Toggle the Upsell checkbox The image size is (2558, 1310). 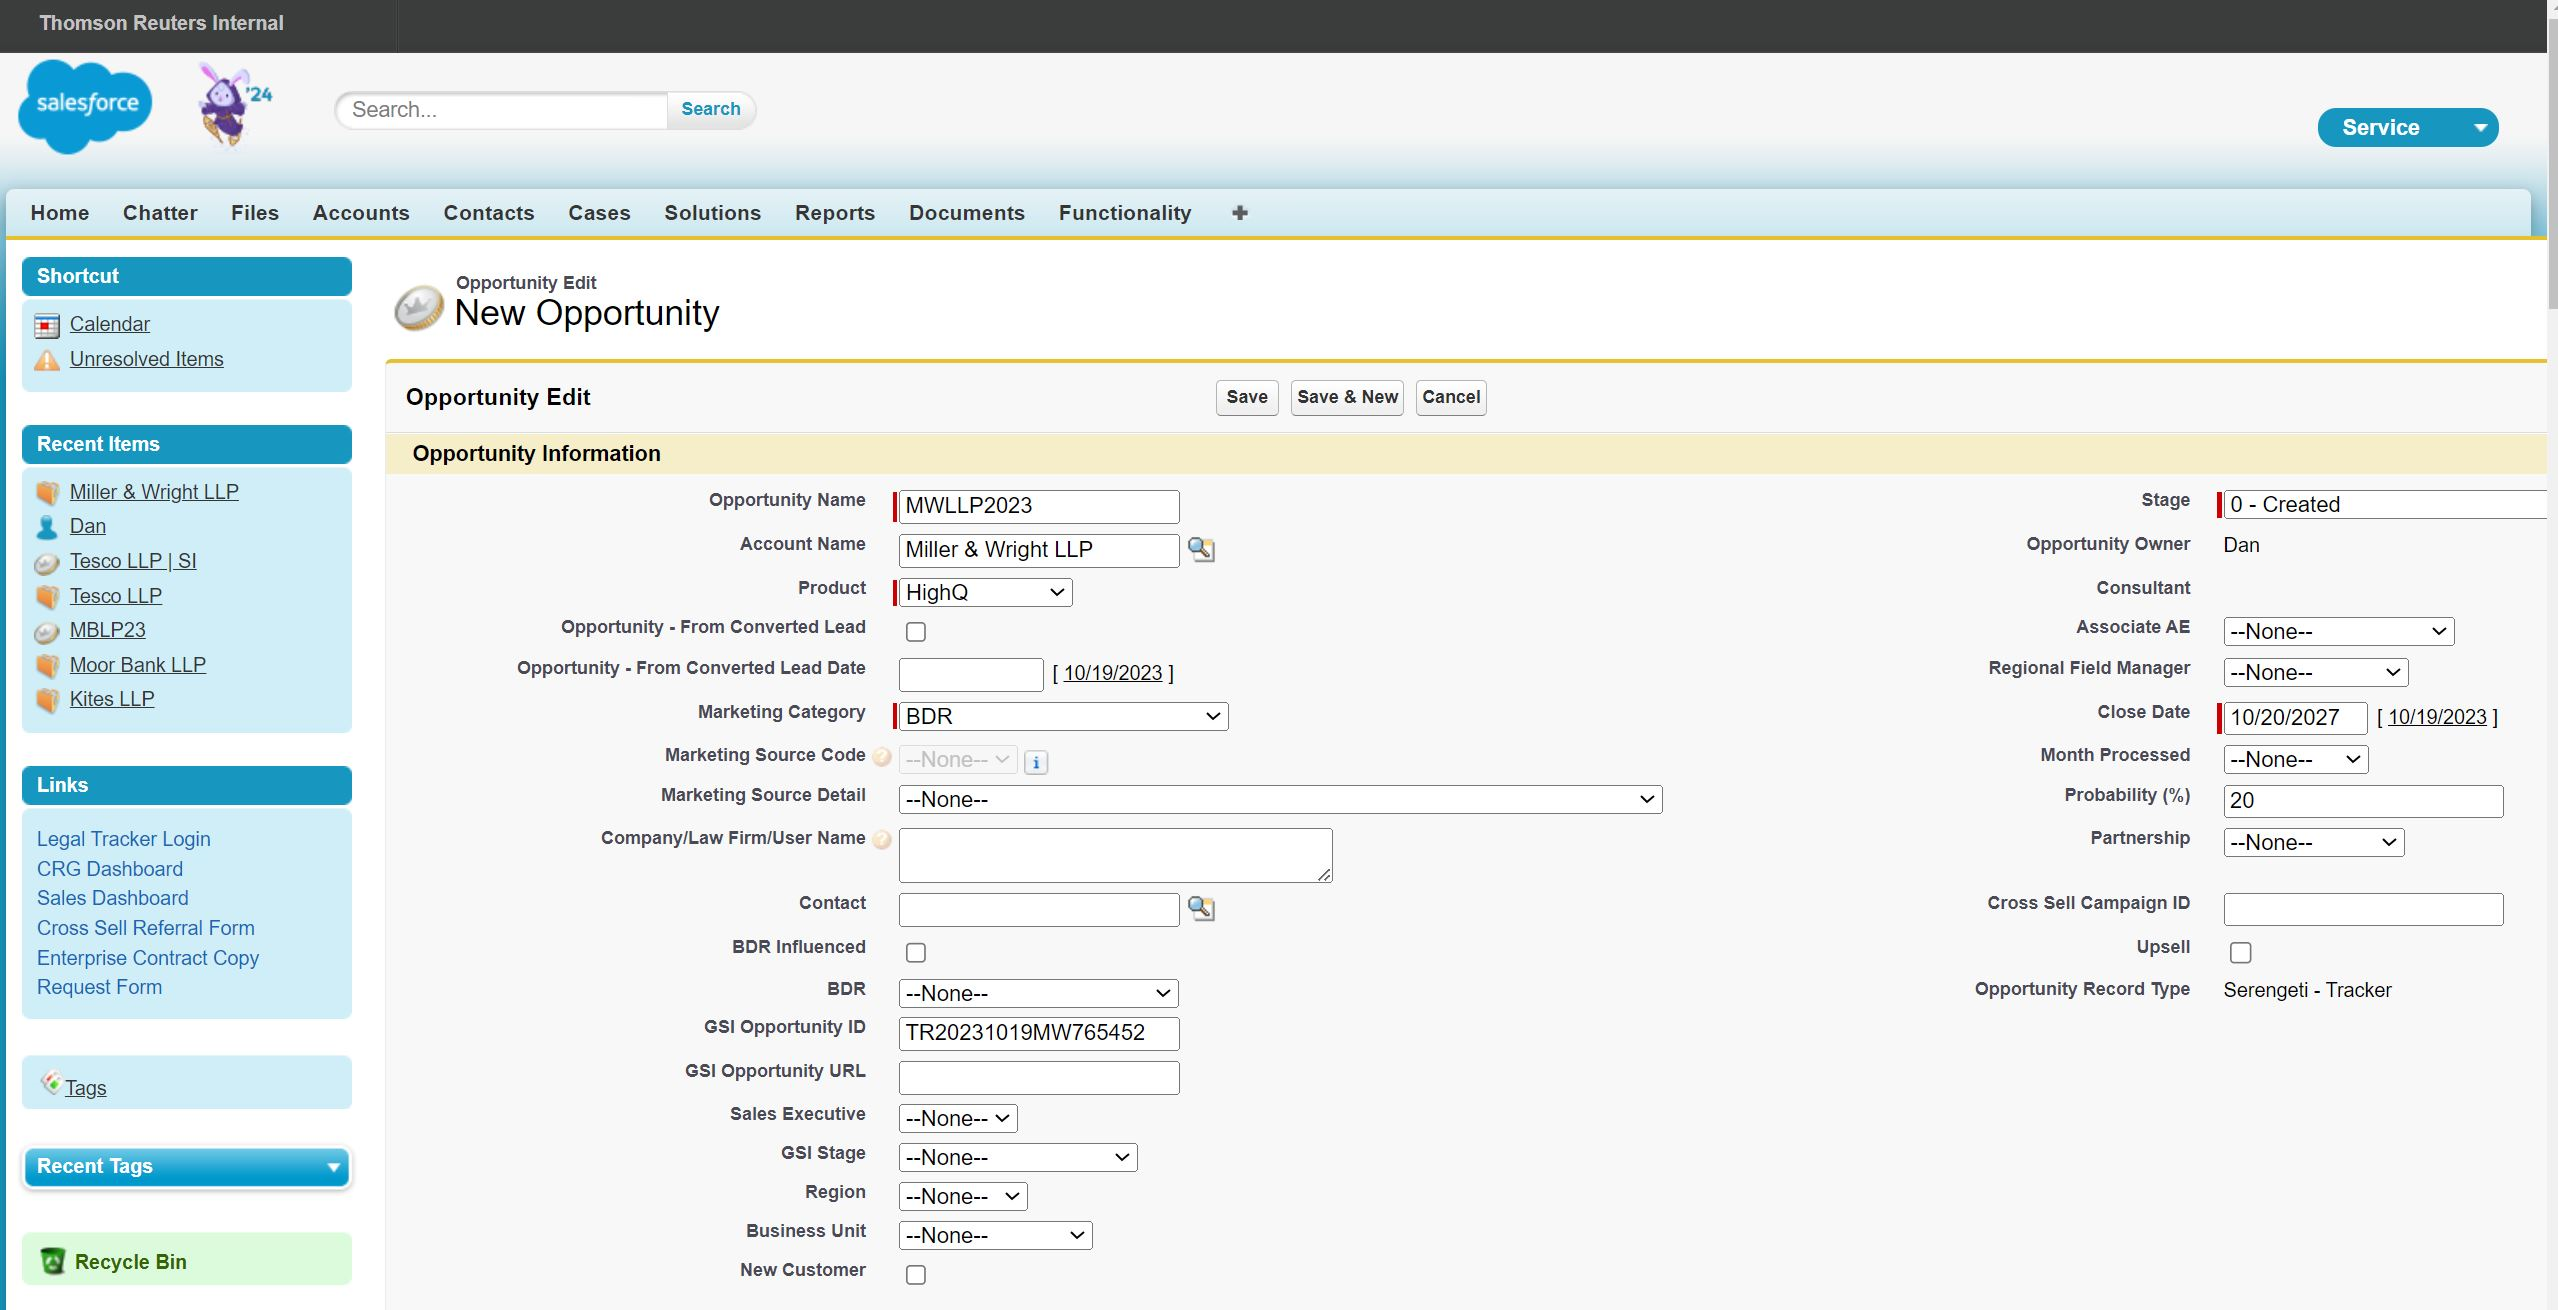[2241, 953]
